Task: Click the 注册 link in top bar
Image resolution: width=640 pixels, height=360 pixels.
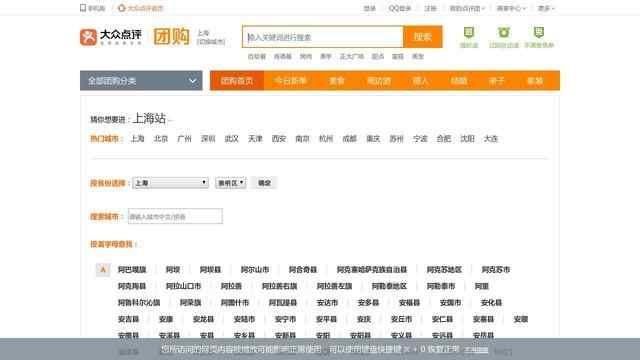Action: [x=430, y=8]
